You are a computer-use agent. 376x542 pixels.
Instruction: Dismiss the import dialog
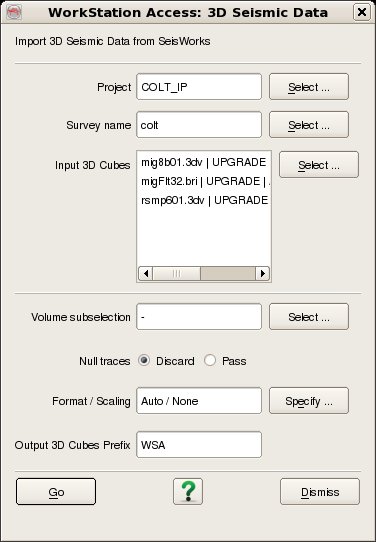pos(320,492)
